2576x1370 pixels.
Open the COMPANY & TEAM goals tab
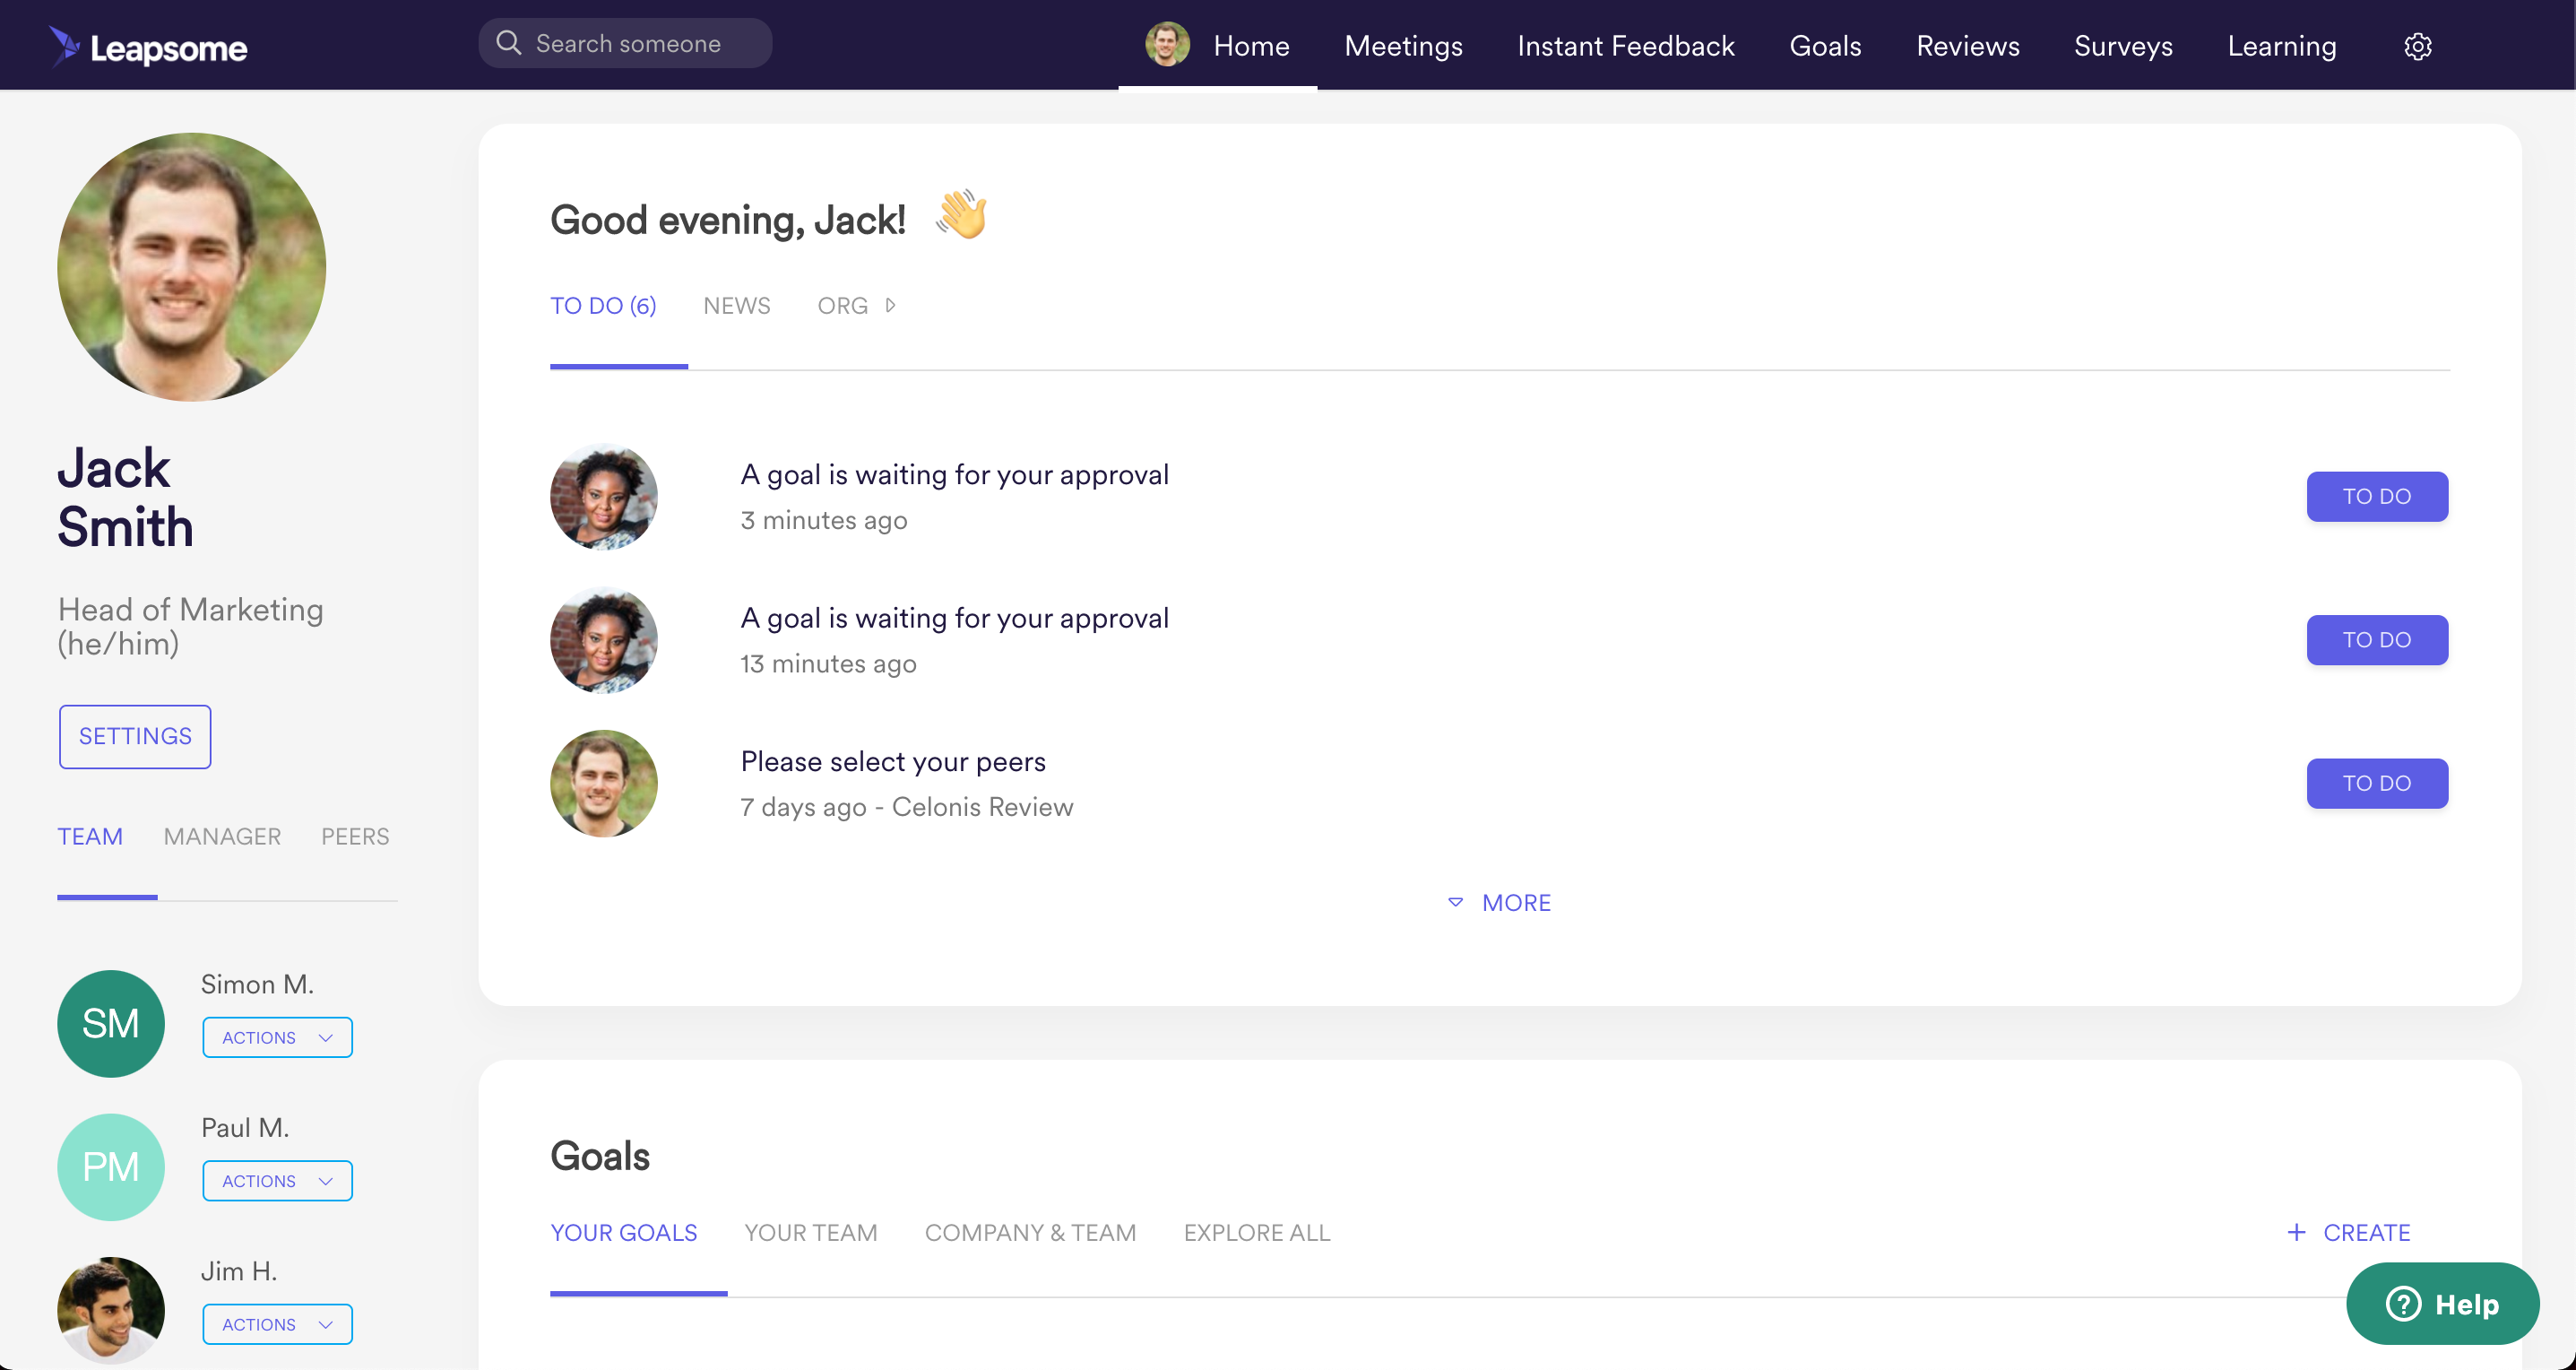pyautogui.click(x=1030, y=1232)
